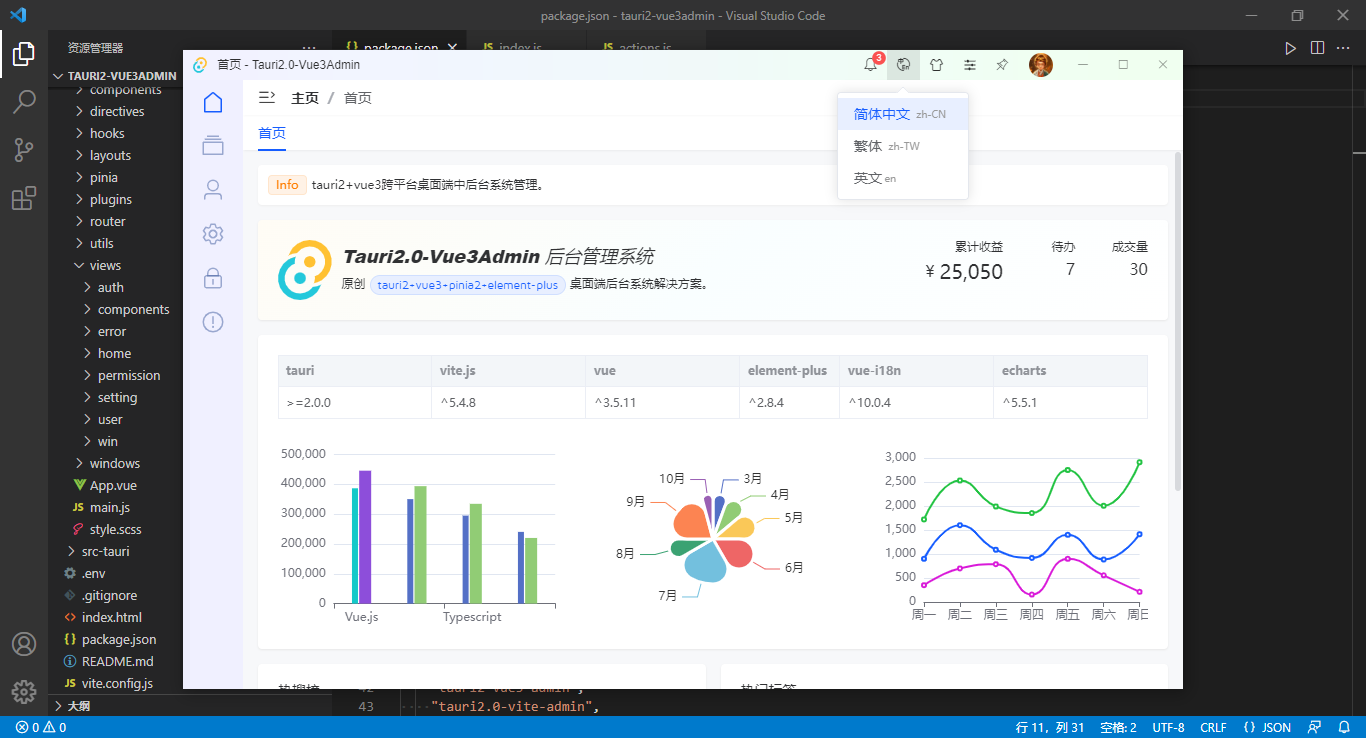Open the error warning icon in admin sidebar
This screenshot has width=1366, height=738.
tap(212, 322)
